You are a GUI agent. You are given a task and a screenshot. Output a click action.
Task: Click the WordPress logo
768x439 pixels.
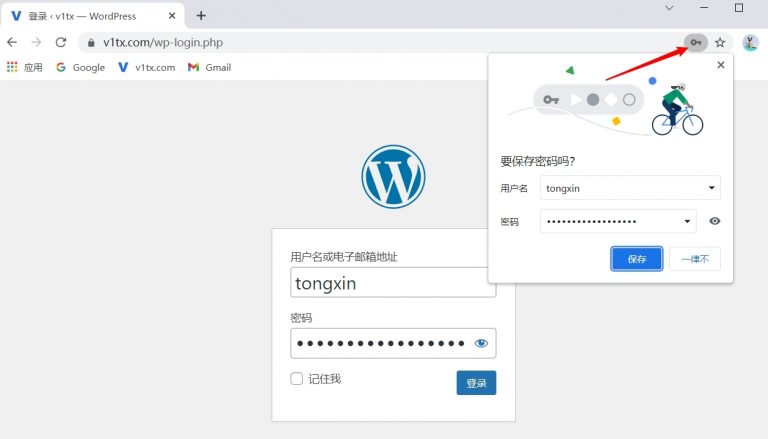[393, 176]
